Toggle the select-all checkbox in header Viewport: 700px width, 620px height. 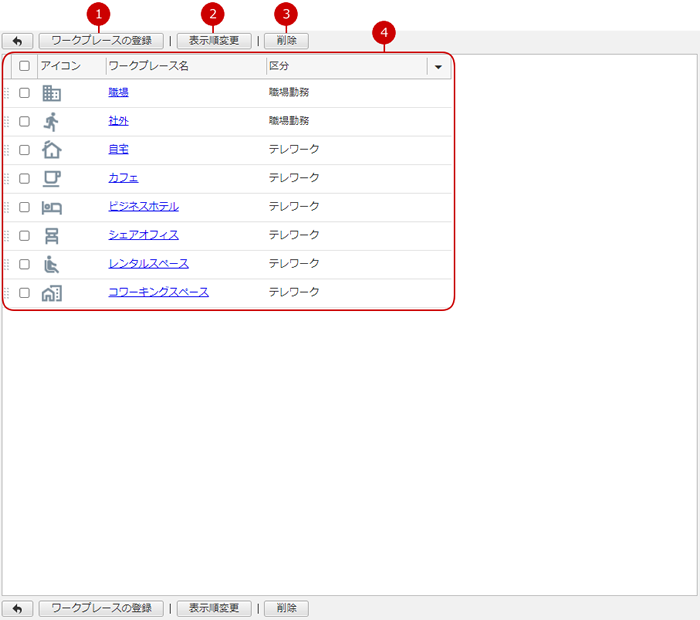(x=25, y=66)
